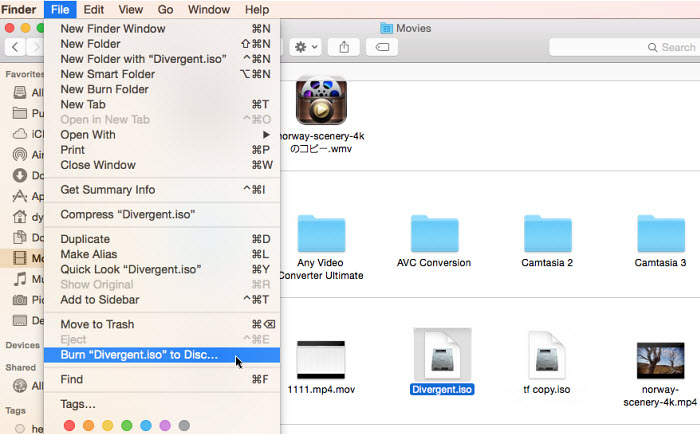Click the Share toolbar button

[344, 47]
